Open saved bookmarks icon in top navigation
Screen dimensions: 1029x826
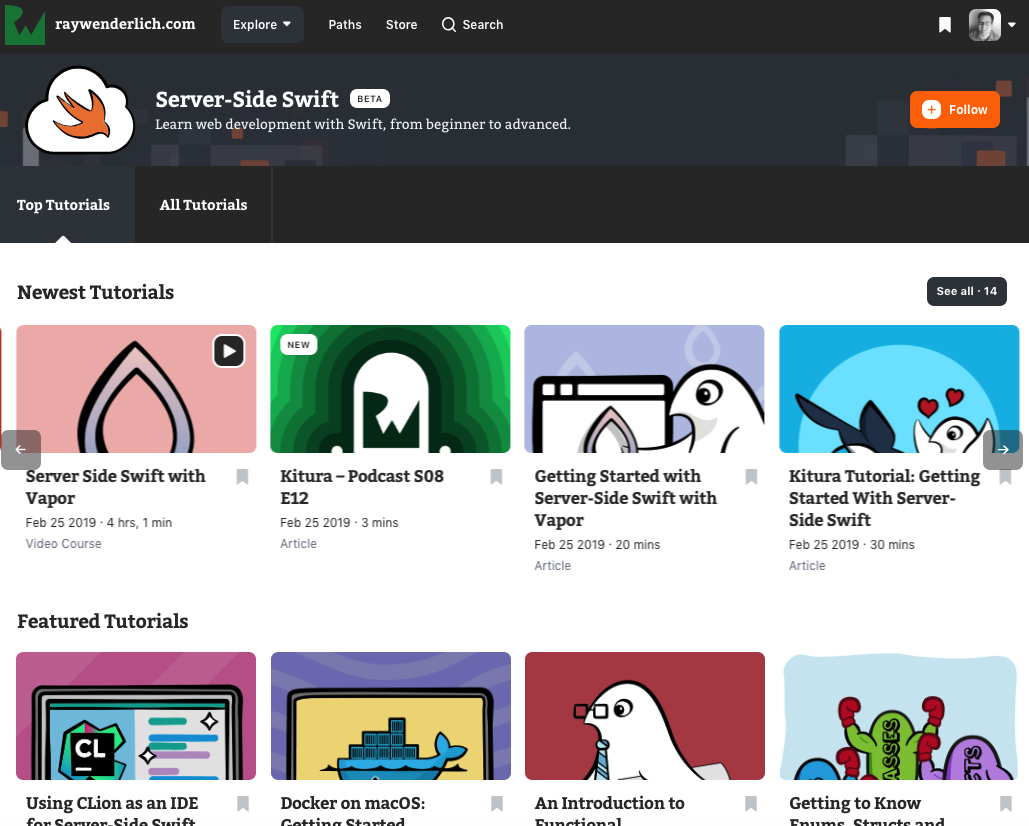click(944, 25)
